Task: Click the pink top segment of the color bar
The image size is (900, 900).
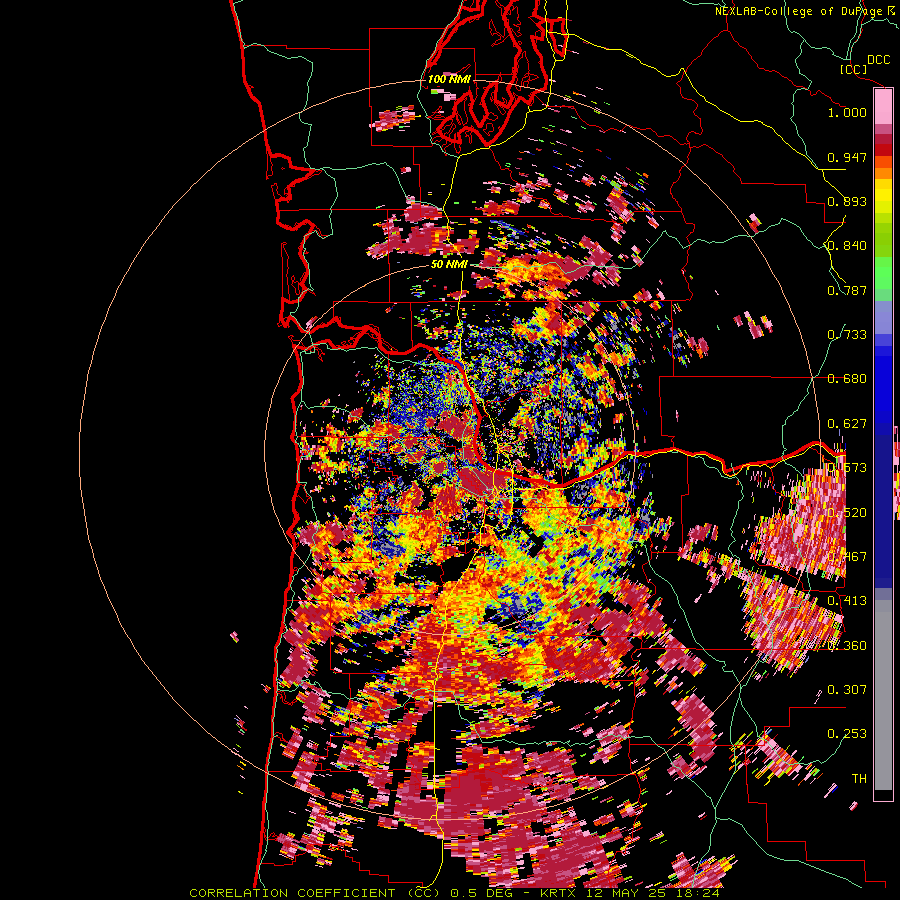Action: [883, 107]
